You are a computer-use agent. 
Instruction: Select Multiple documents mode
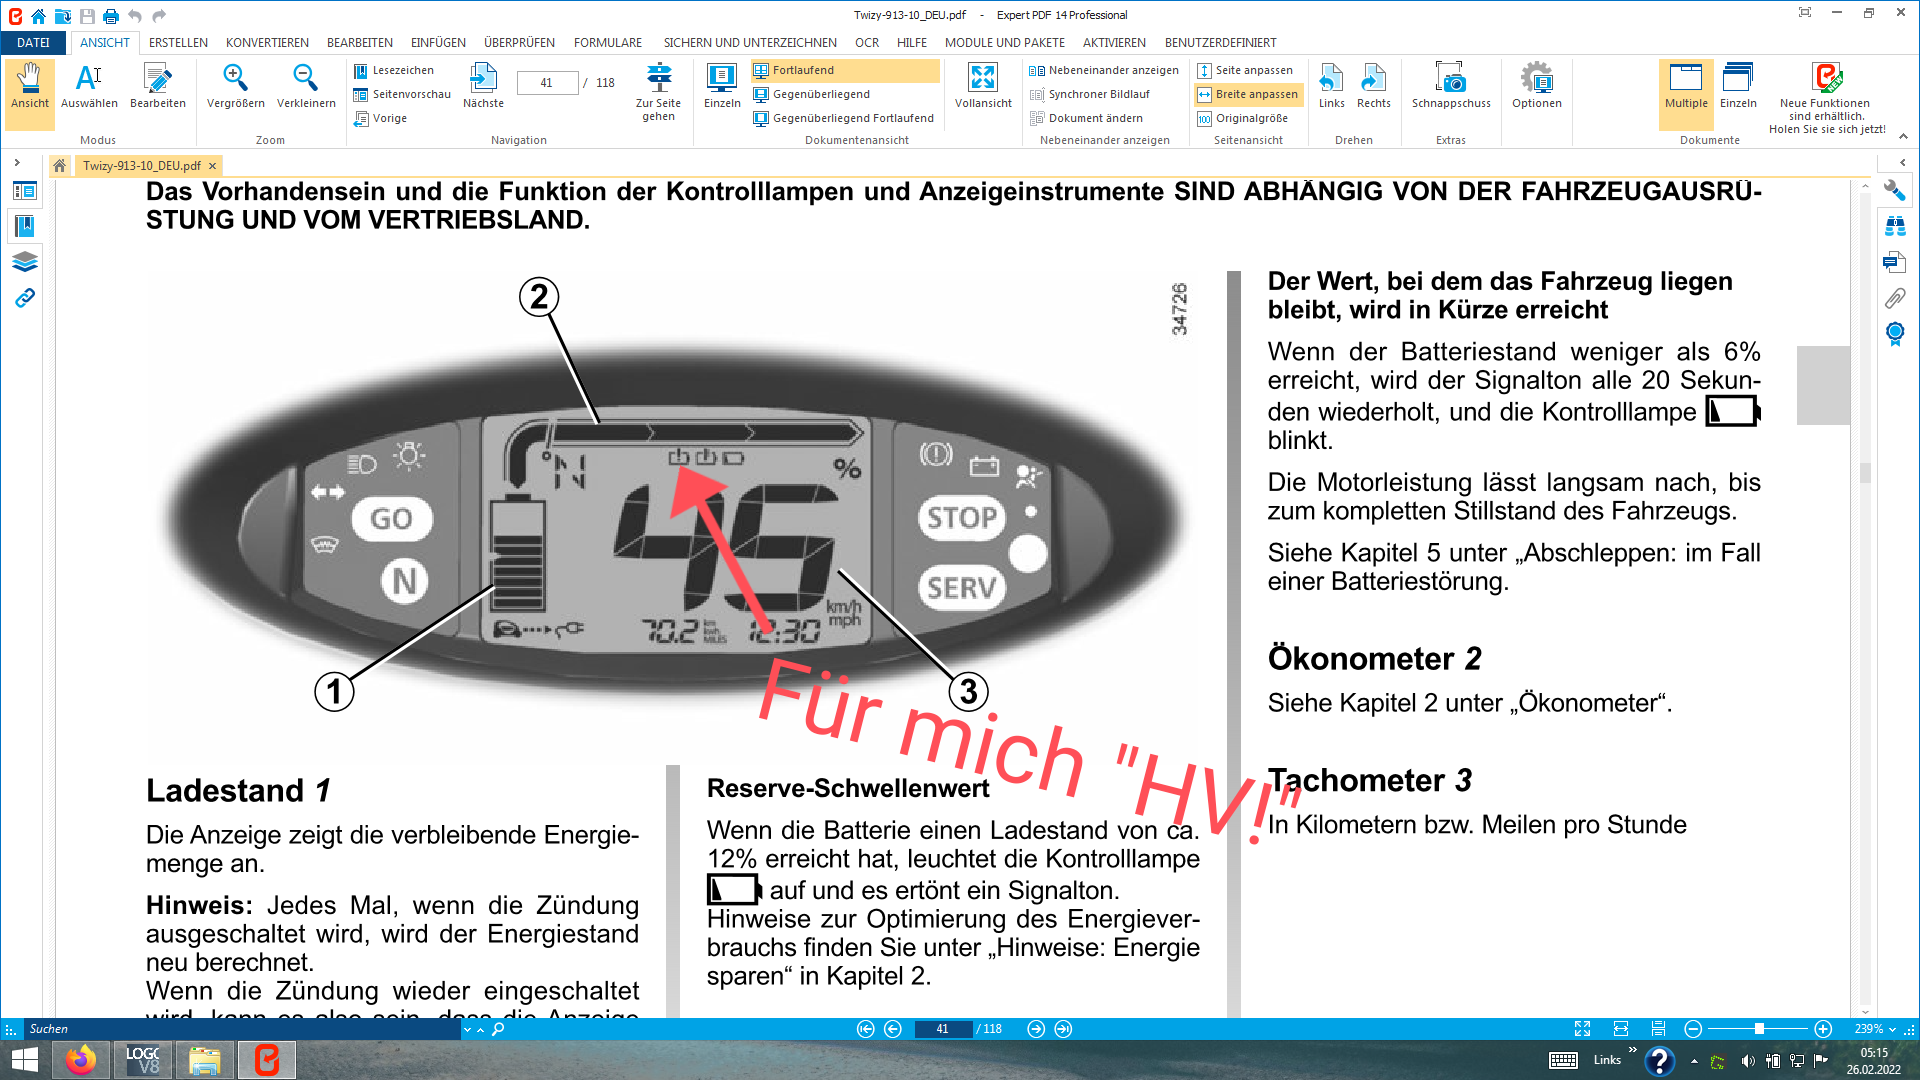coord(1685,85)
